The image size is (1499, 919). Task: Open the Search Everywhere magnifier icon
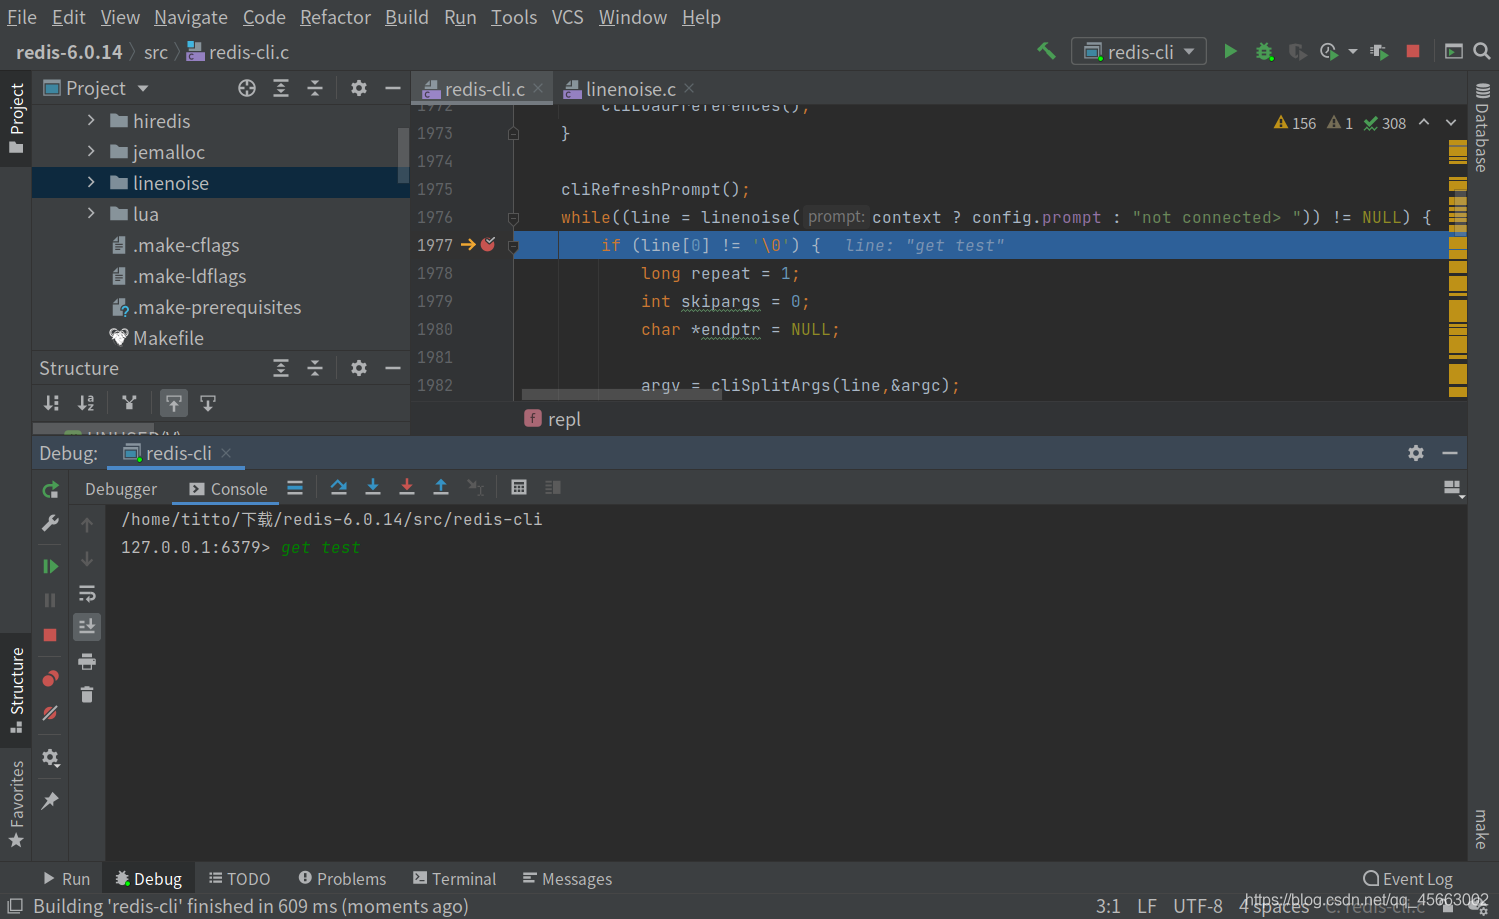click(1482, 51)
